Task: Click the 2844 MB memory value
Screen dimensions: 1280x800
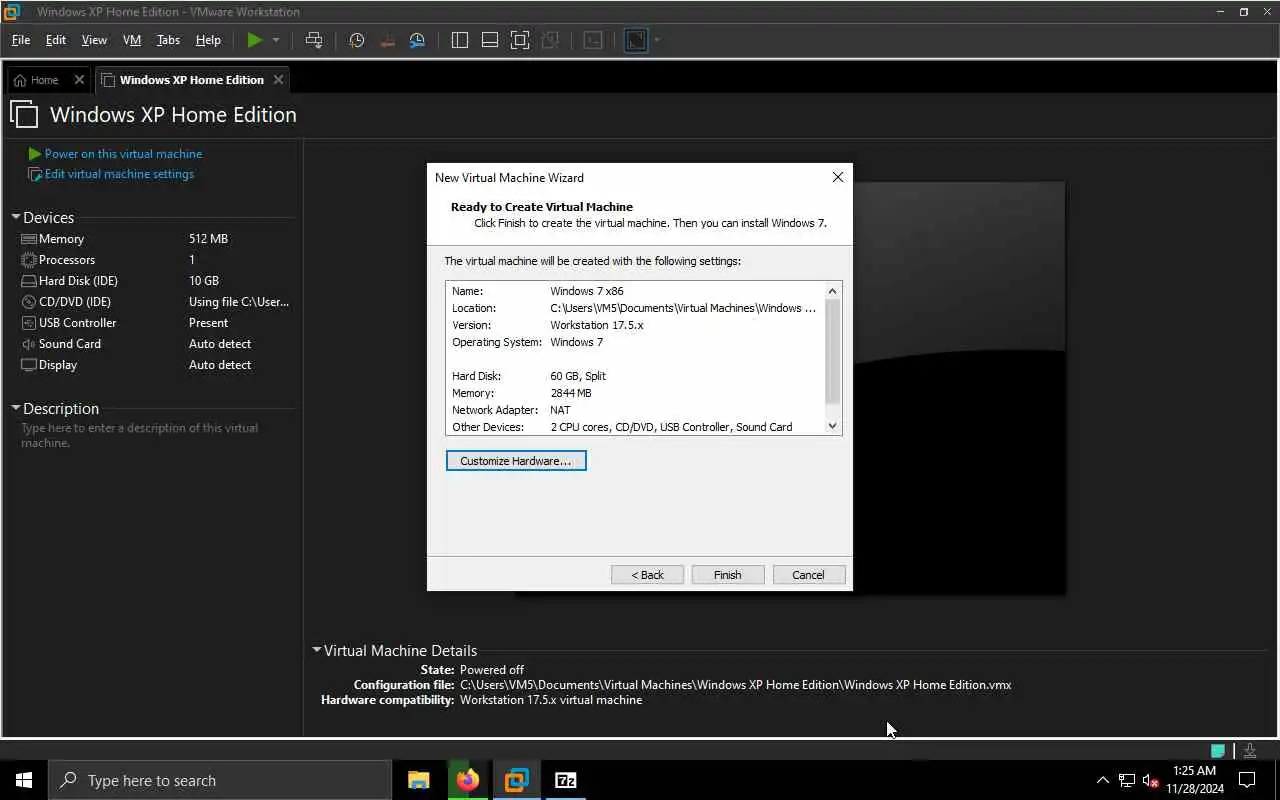Action: pyautogui.click(x=571, y=393)
